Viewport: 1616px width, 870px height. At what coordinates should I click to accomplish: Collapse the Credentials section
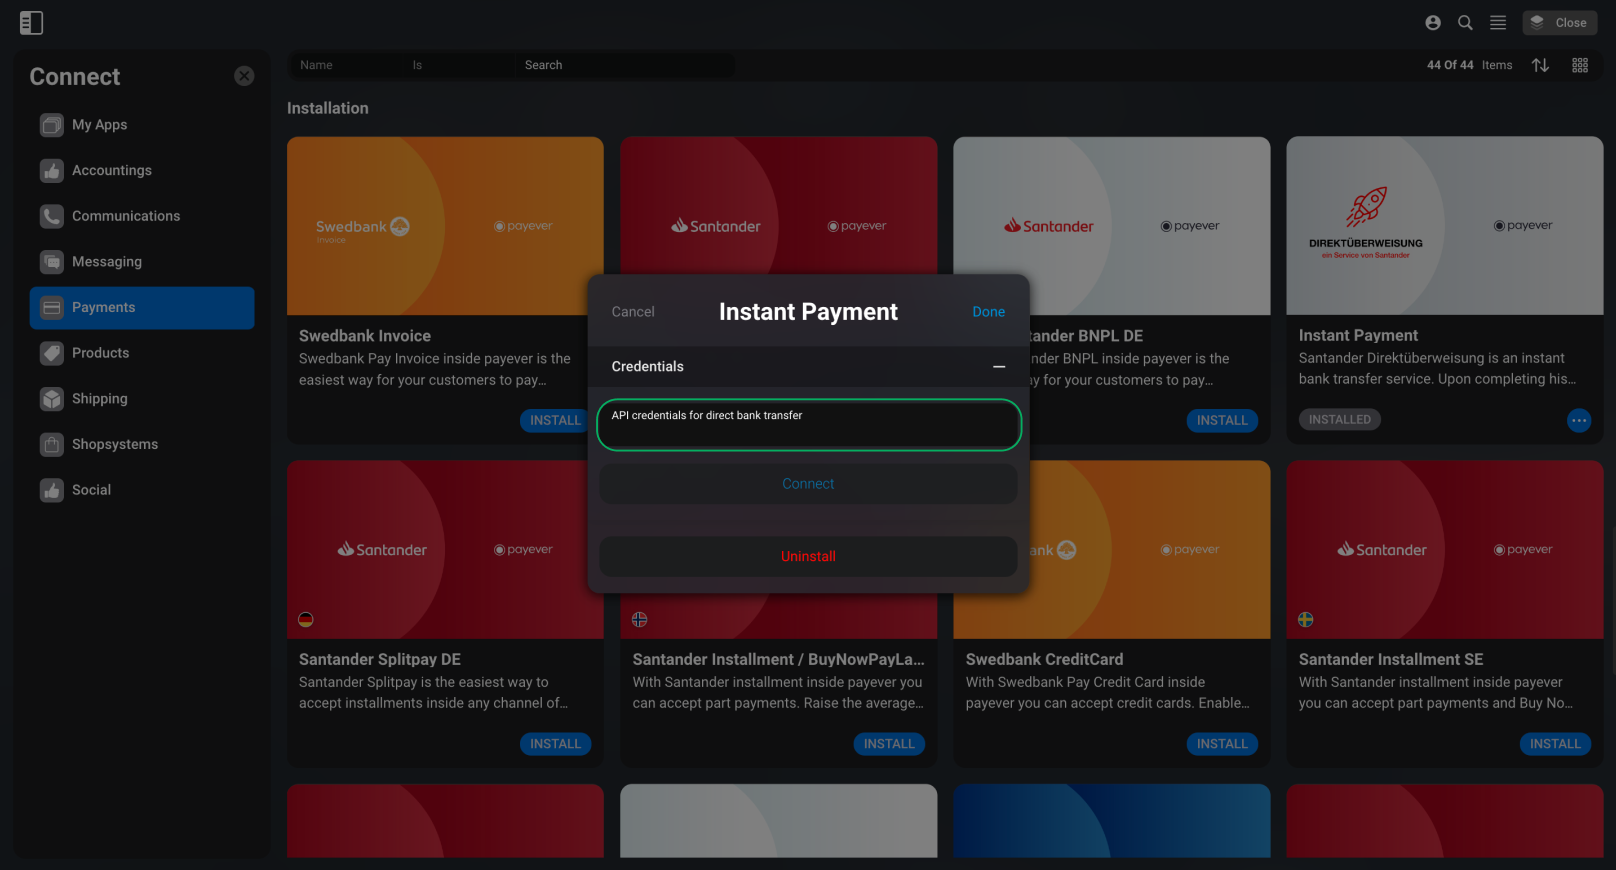point(998,367)
